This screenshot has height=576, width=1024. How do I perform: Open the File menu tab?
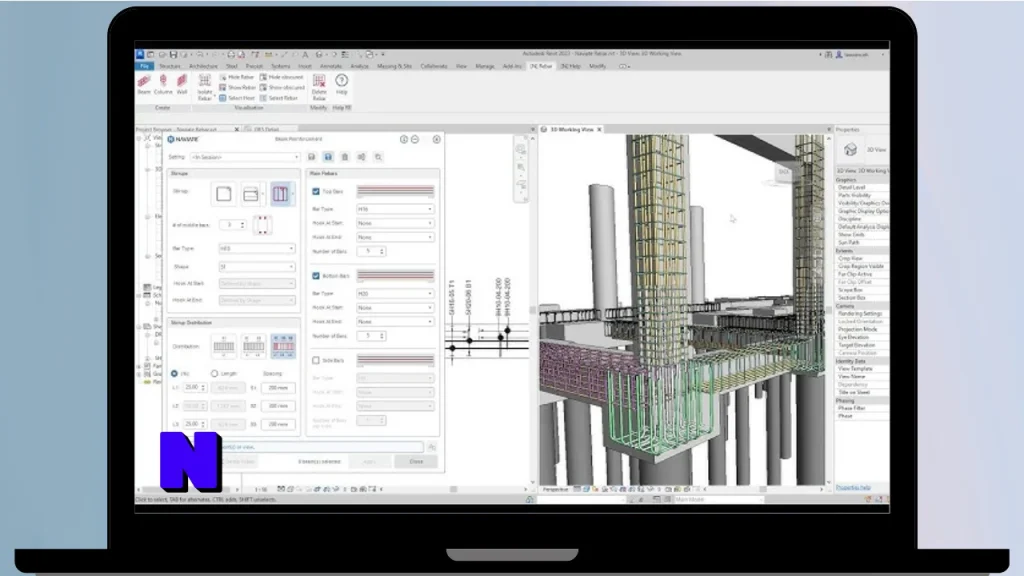point(144,66)
